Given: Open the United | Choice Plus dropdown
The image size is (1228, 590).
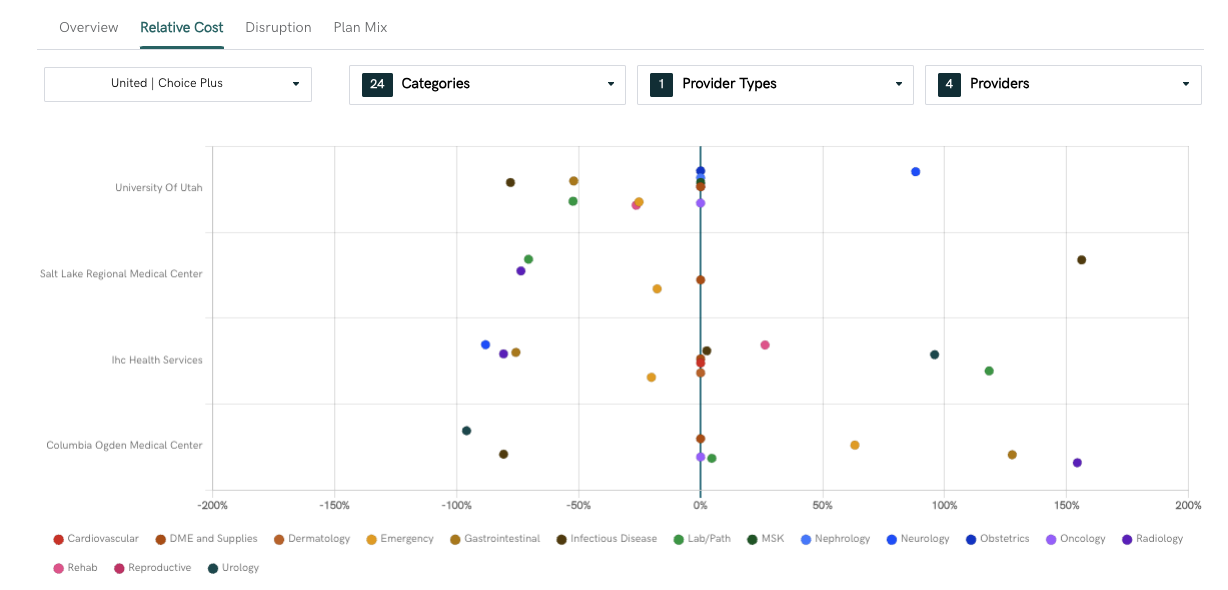Looking at the screenshot, I should [x=178, y=84].
